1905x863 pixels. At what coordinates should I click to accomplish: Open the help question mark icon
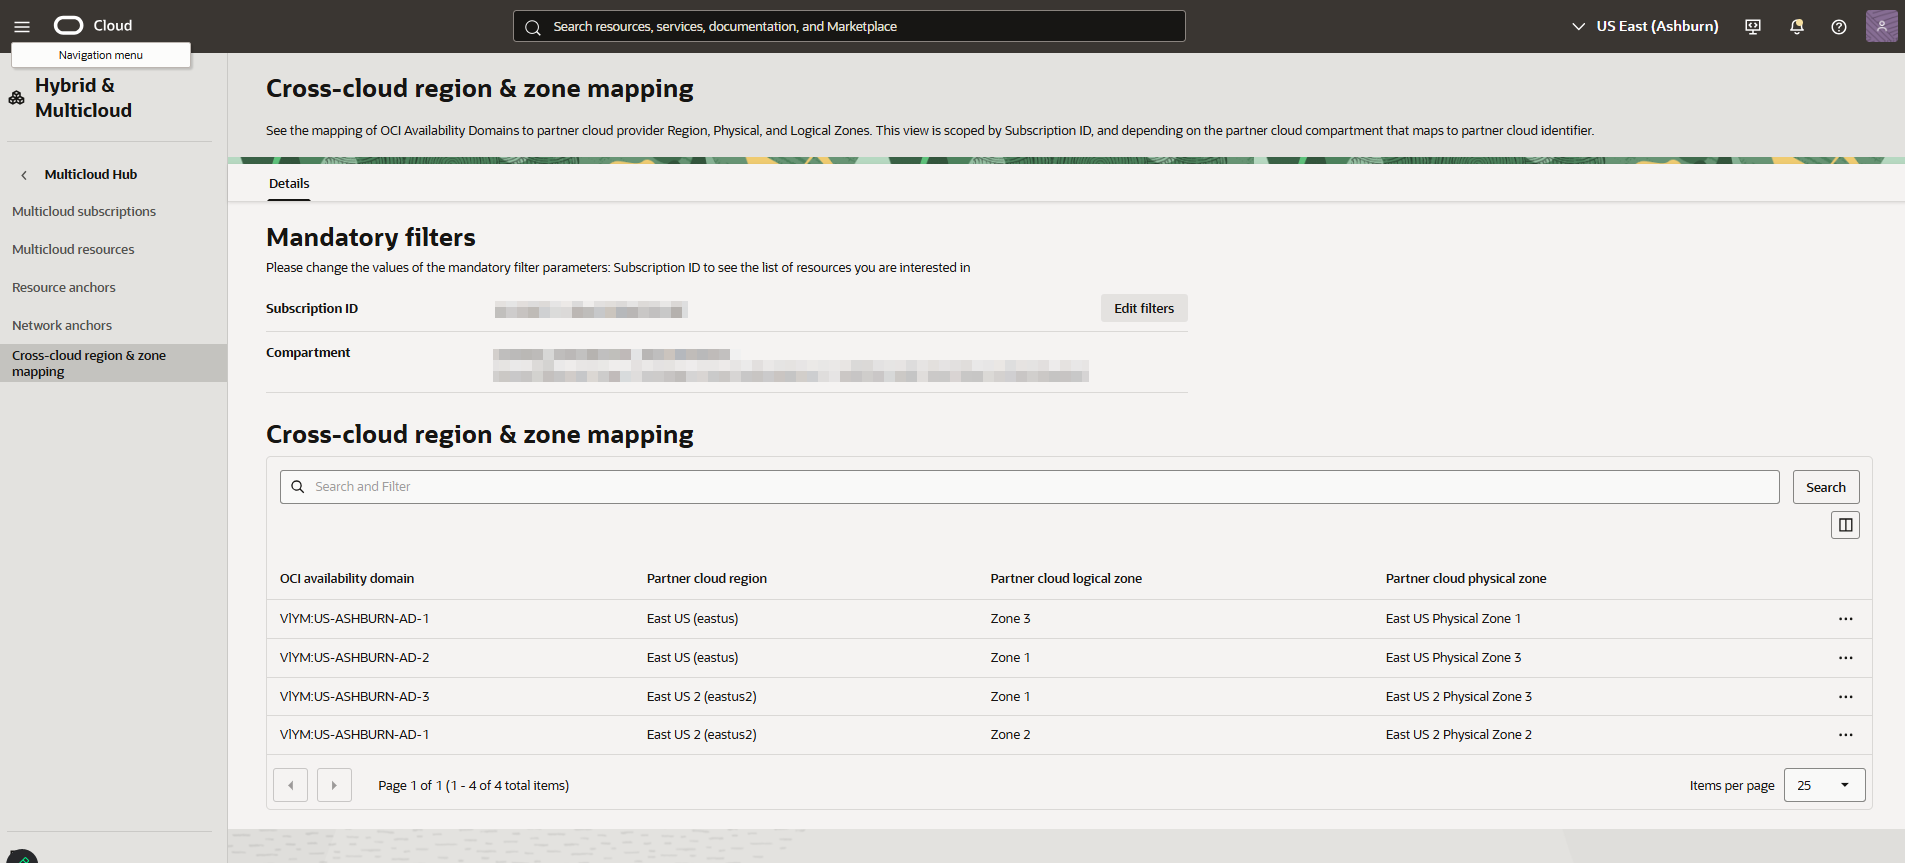1839,27
